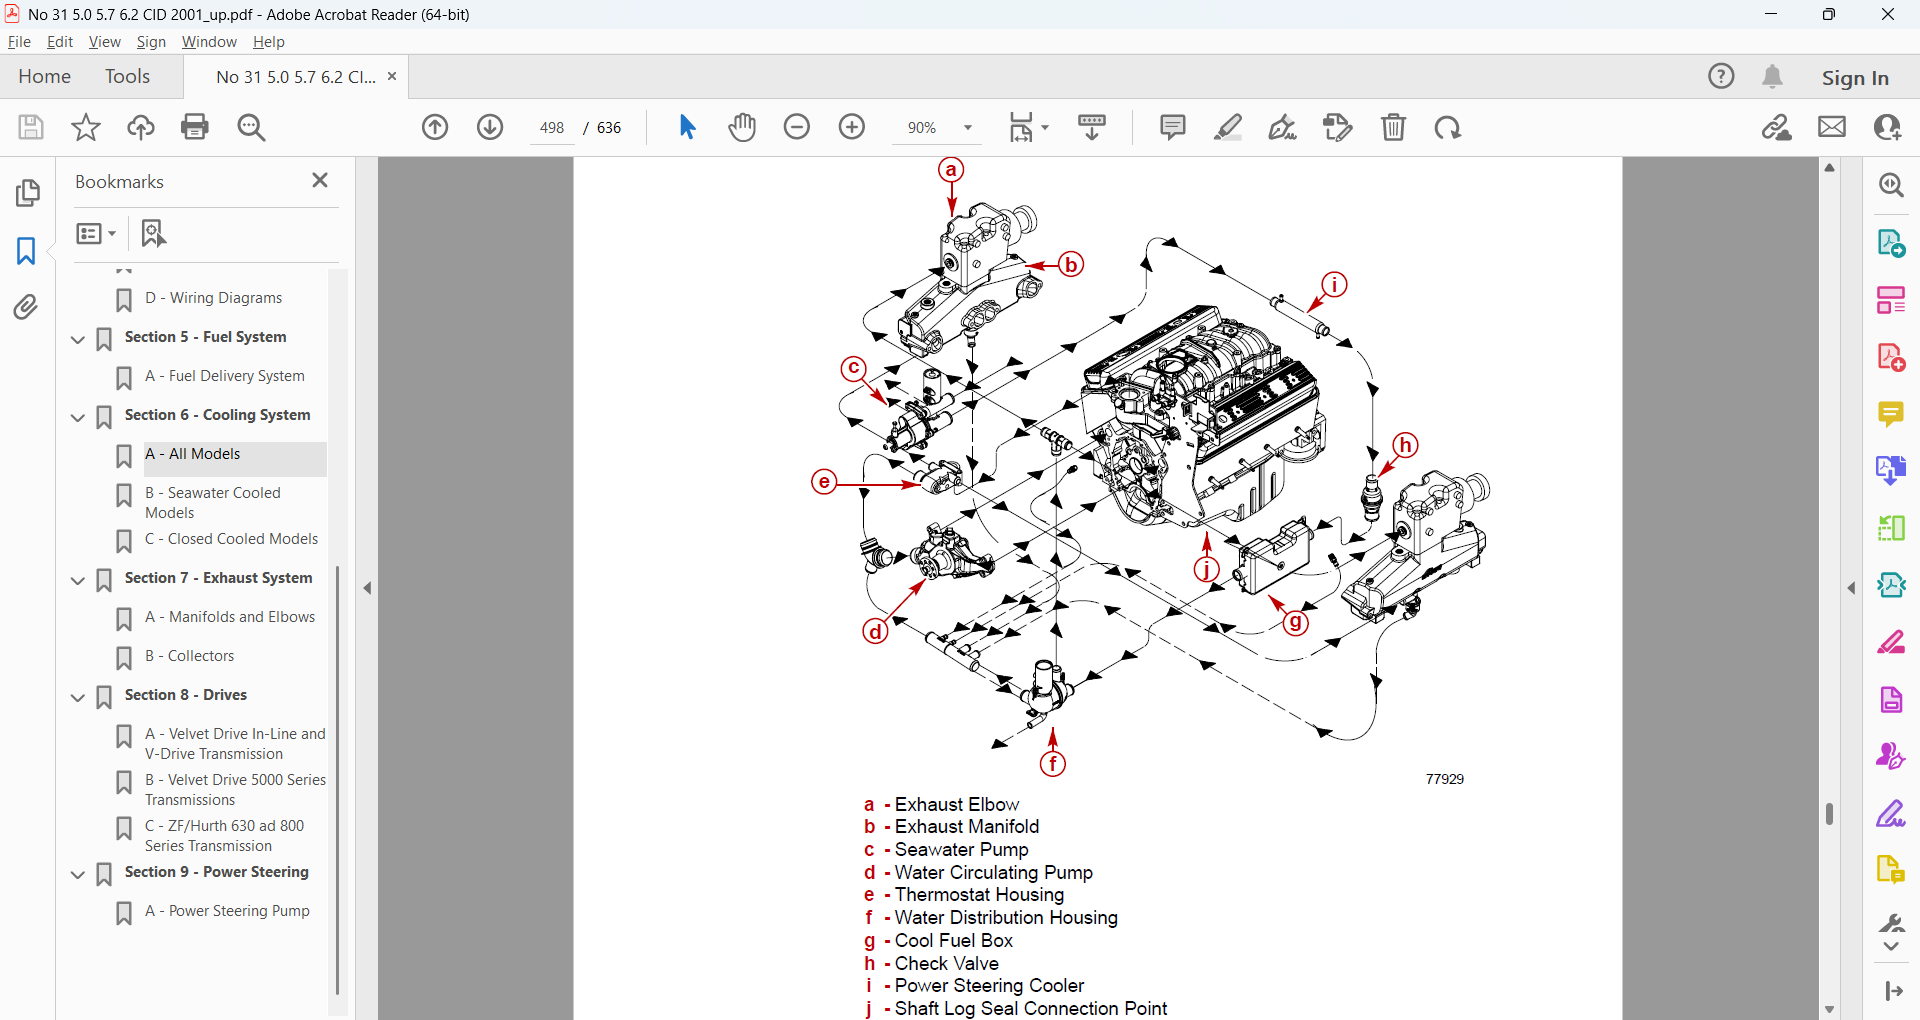Open the sign document pen tool
1920x1020 pixels.
pos(1283,127)
